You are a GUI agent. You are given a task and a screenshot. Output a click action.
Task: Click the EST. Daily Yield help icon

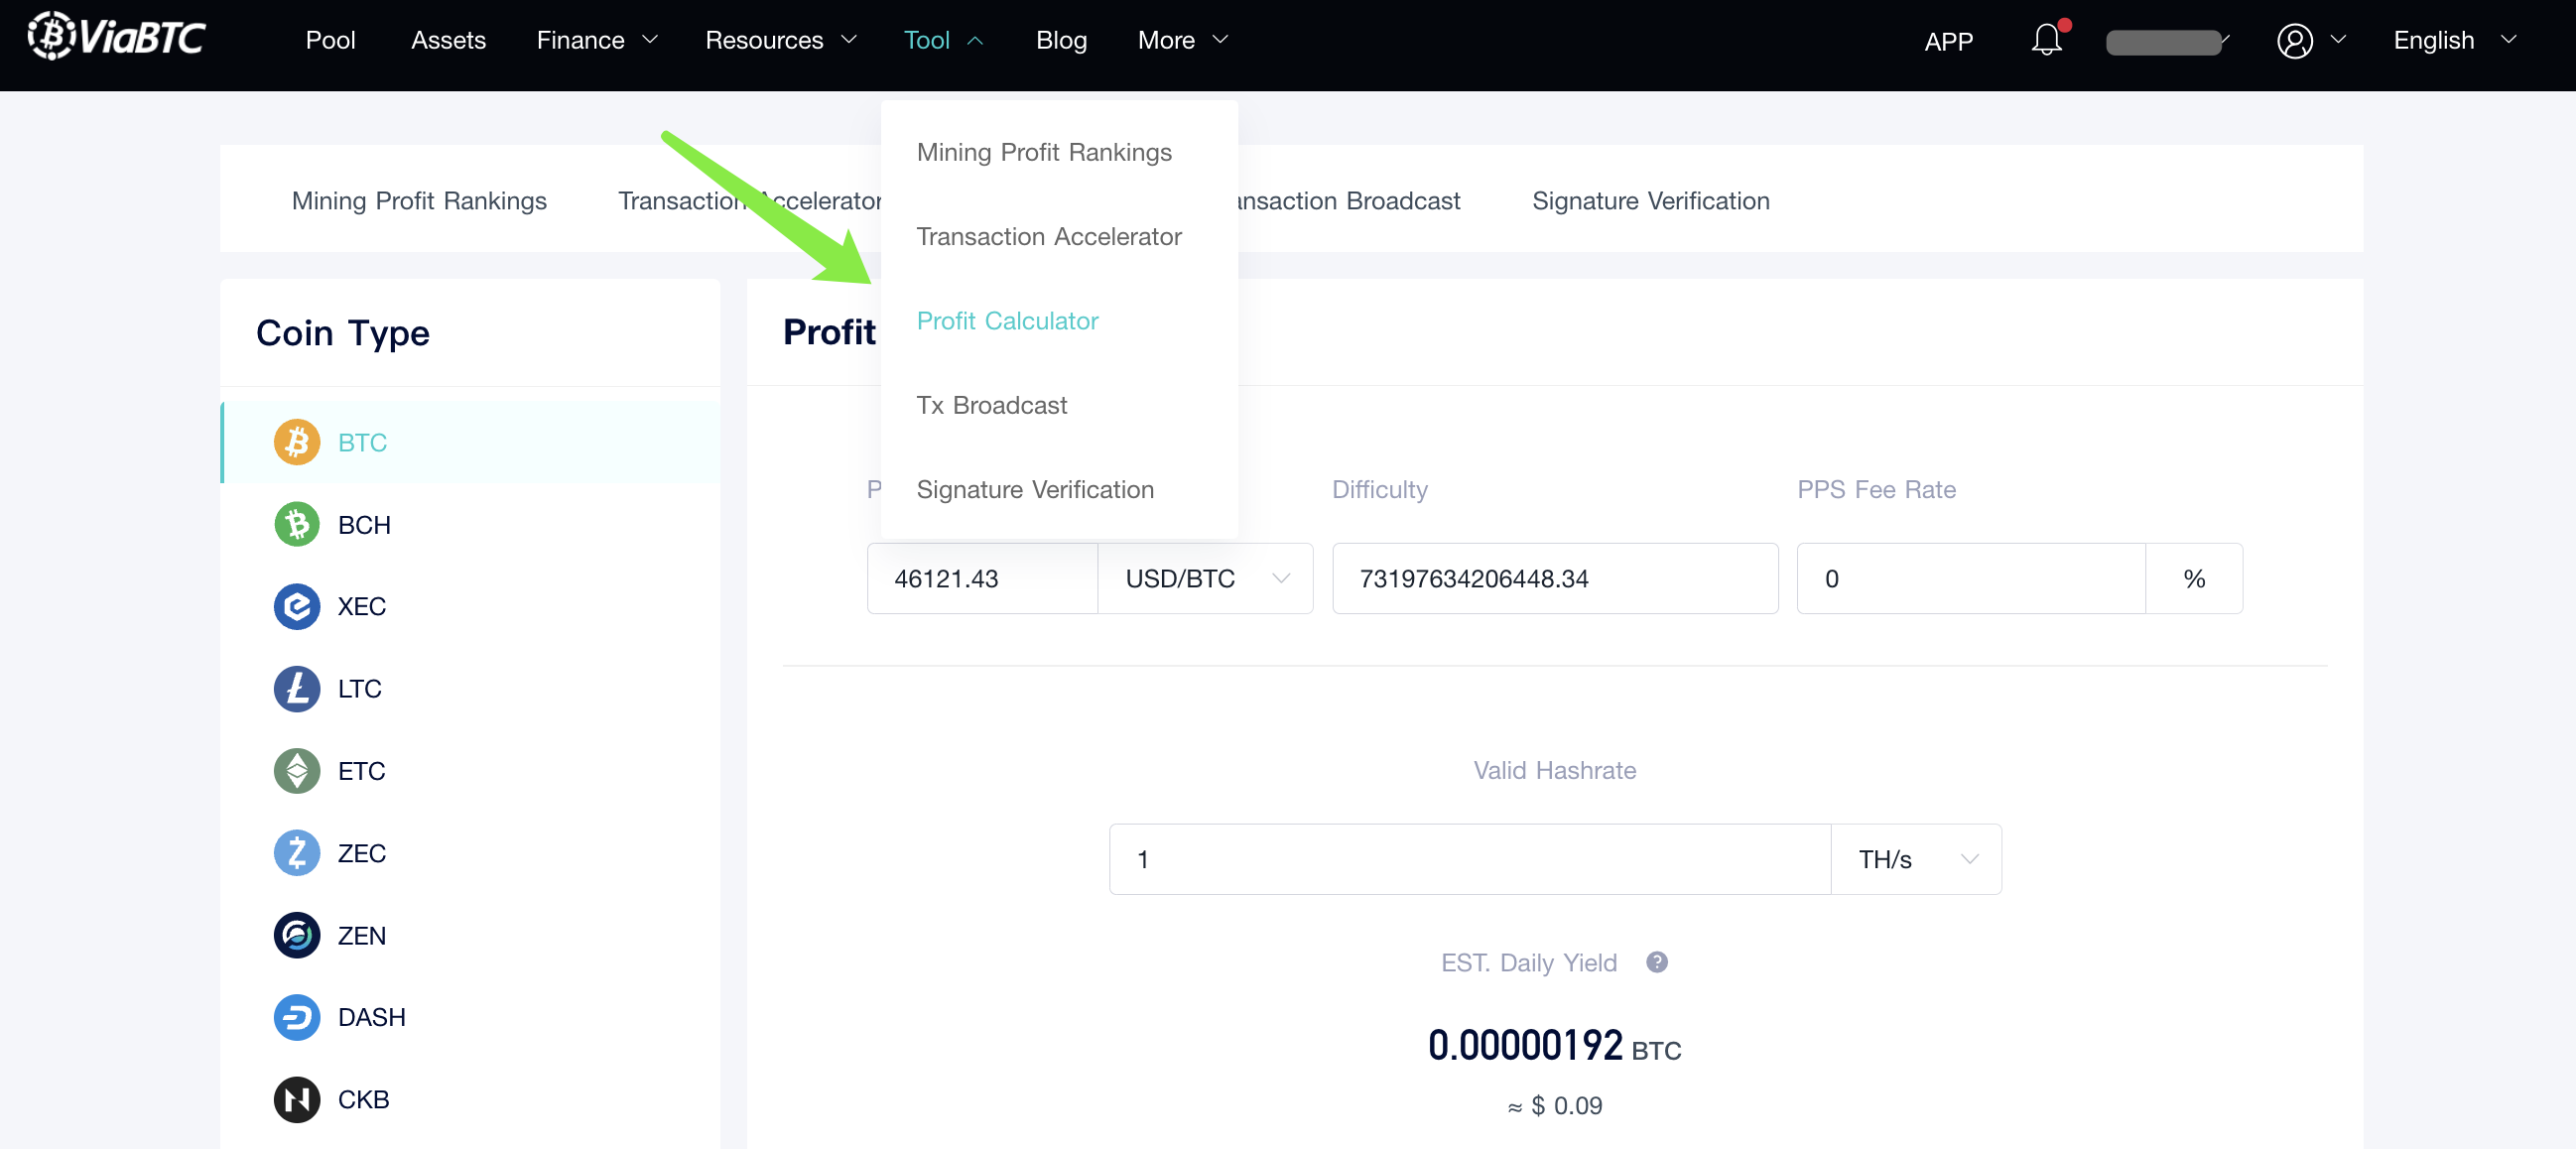click(1654, 961)
